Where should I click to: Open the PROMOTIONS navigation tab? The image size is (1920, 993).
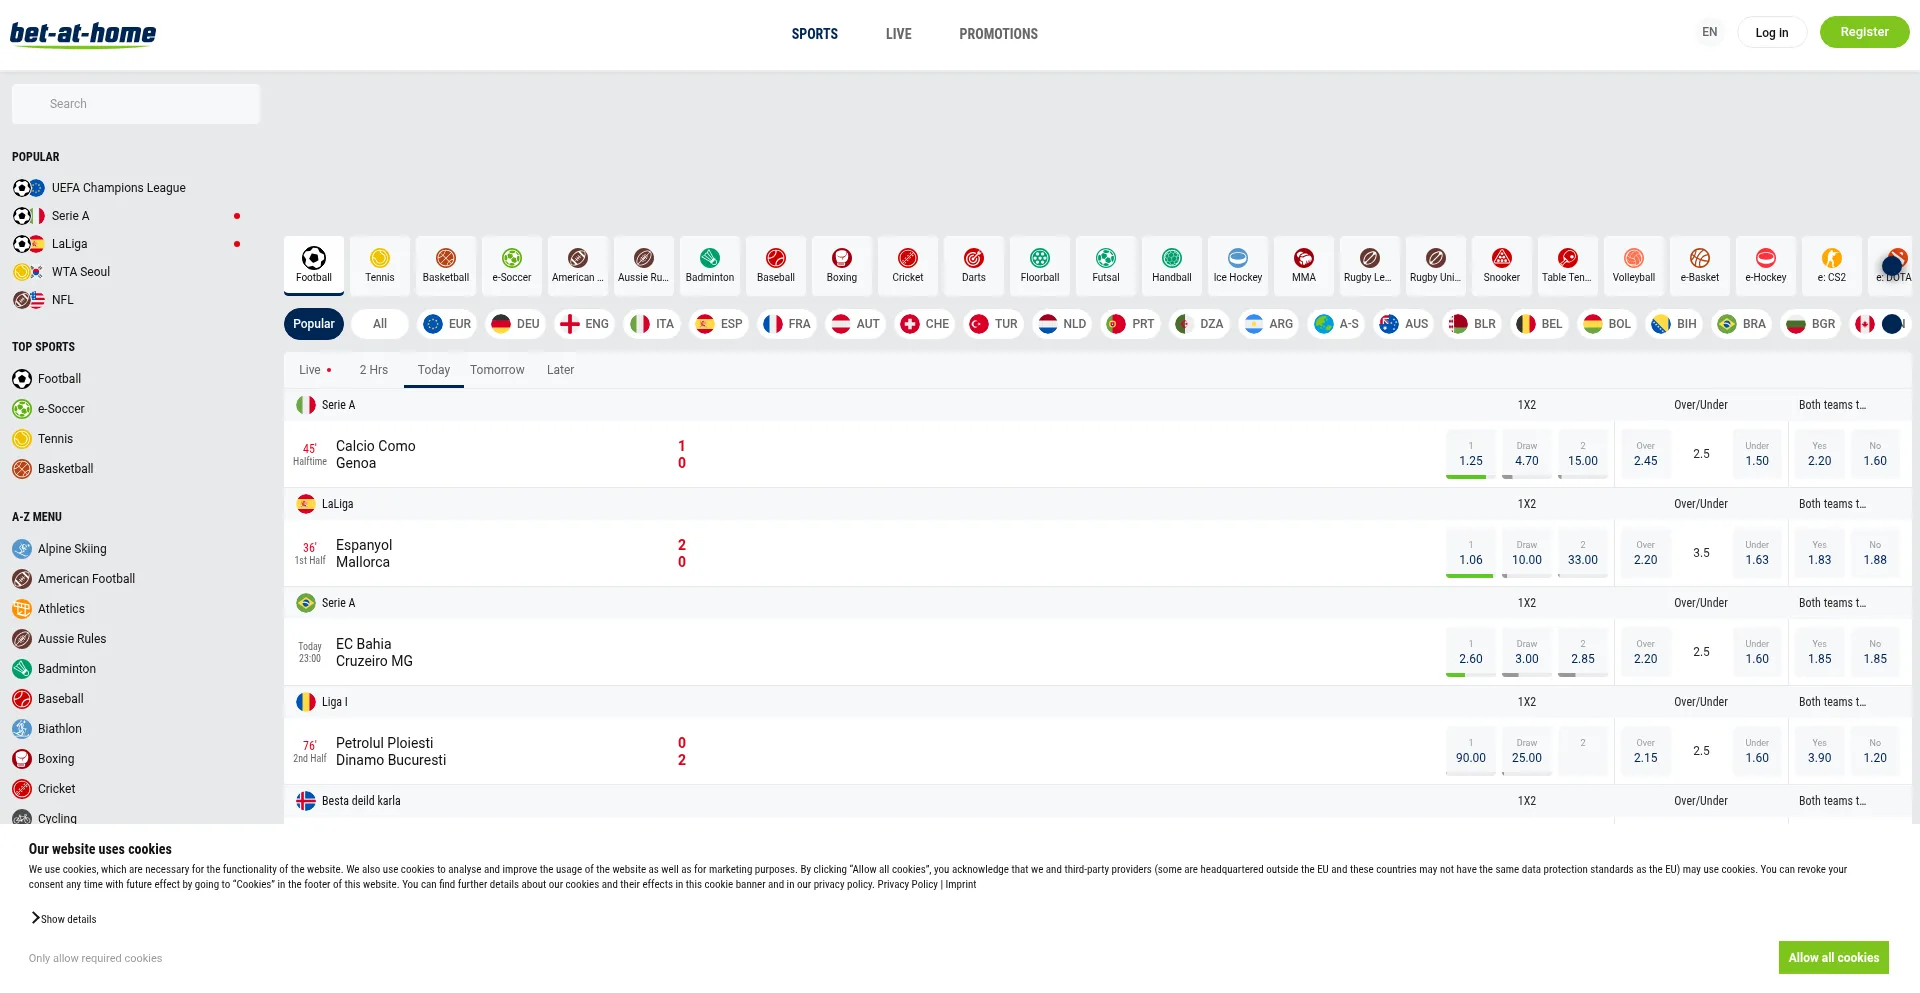(x=999, y=34)
